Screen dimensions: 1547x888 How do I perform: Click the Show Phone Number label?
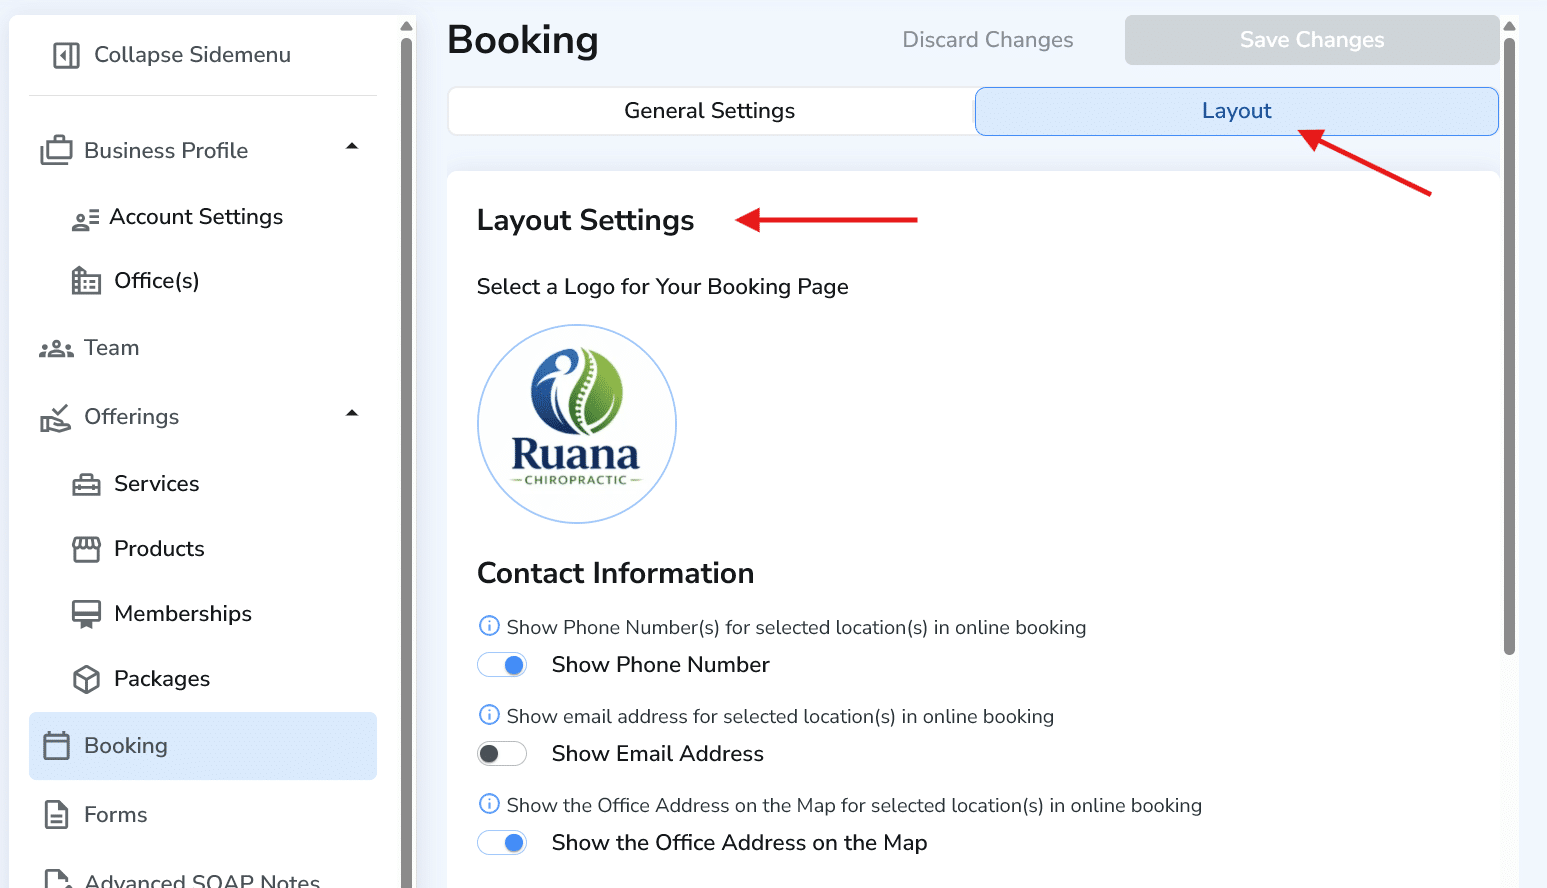[660, 665]
